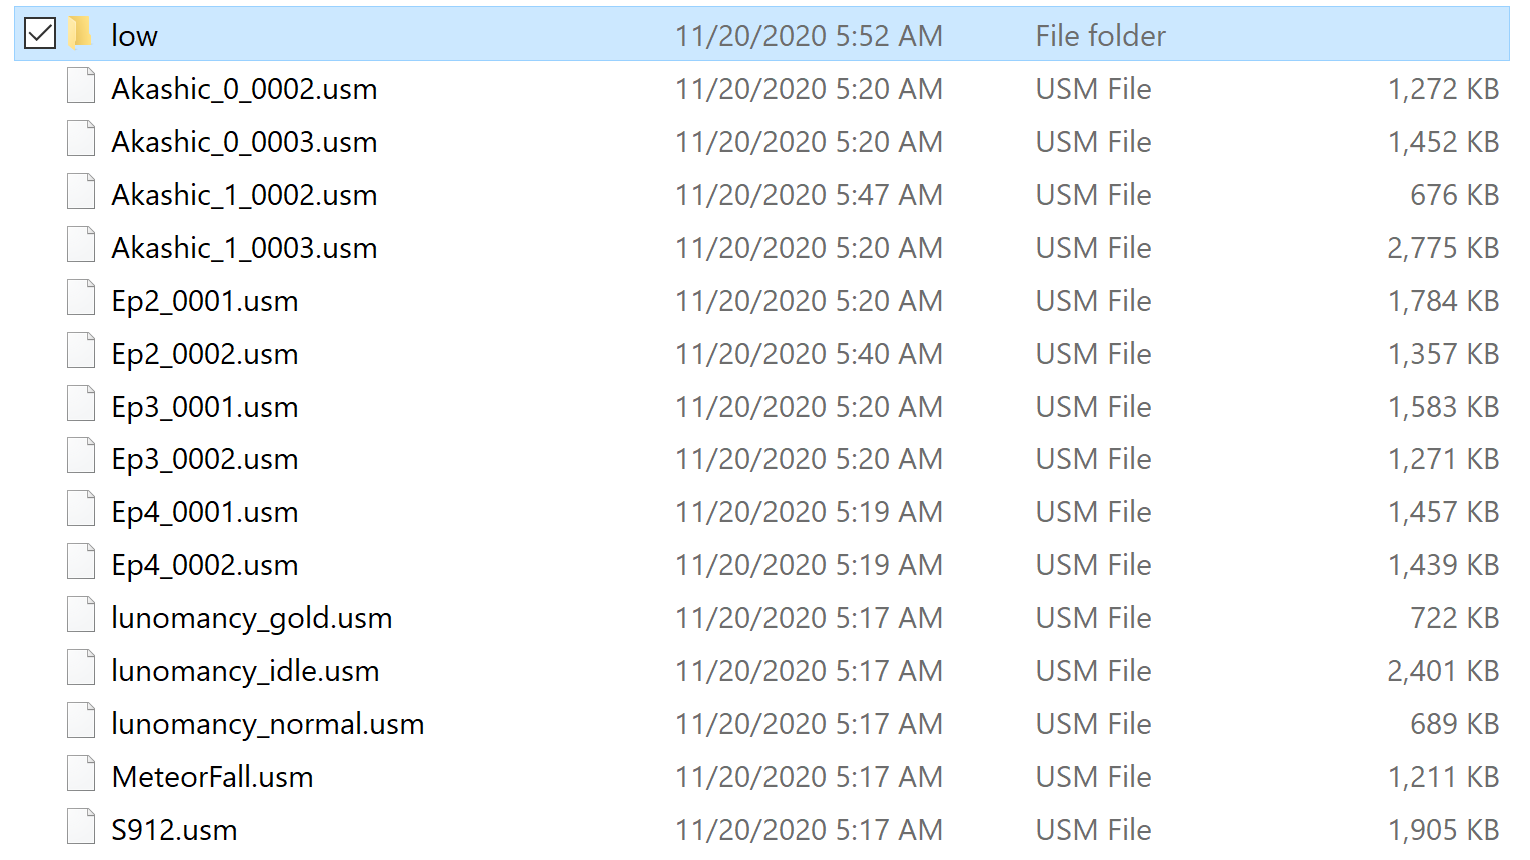Select the Ep3_0001.usm file name

(205, 407)
